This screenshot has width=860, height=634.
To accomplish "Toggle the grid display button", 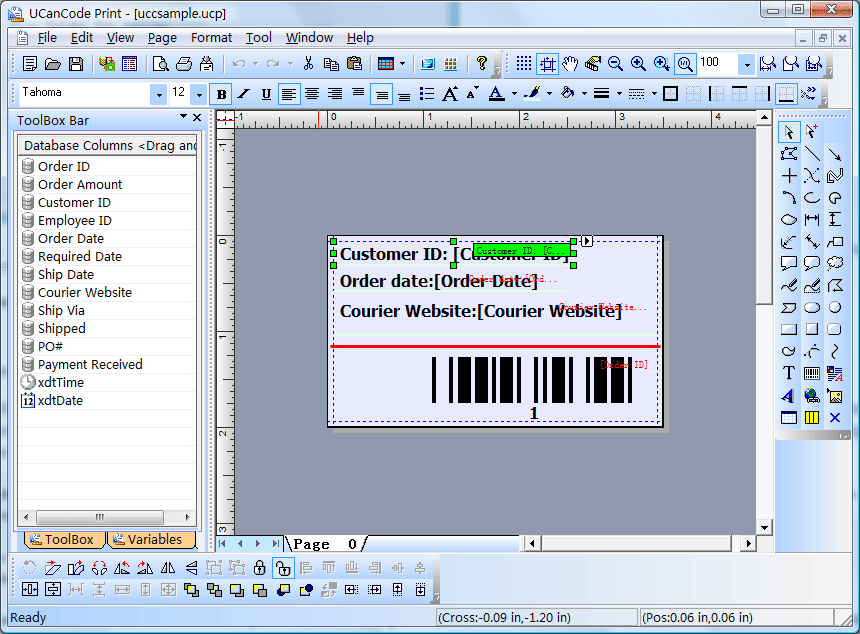I will click(524, 64).
